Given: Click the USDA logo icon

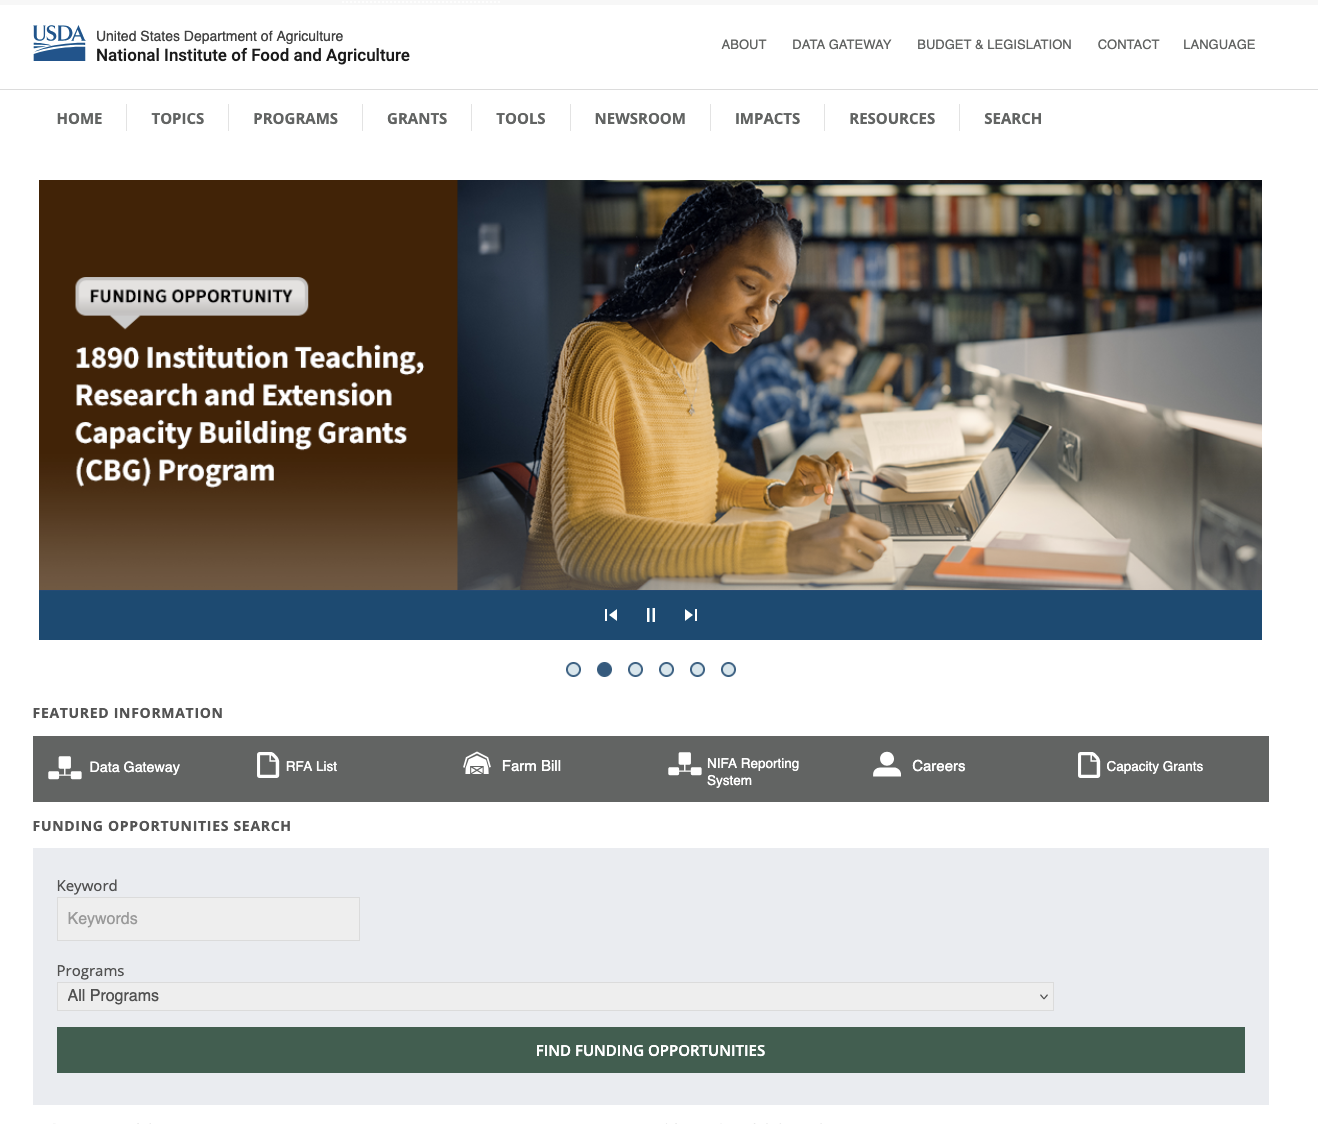Looking at the screenshot, I should (59, 43).
